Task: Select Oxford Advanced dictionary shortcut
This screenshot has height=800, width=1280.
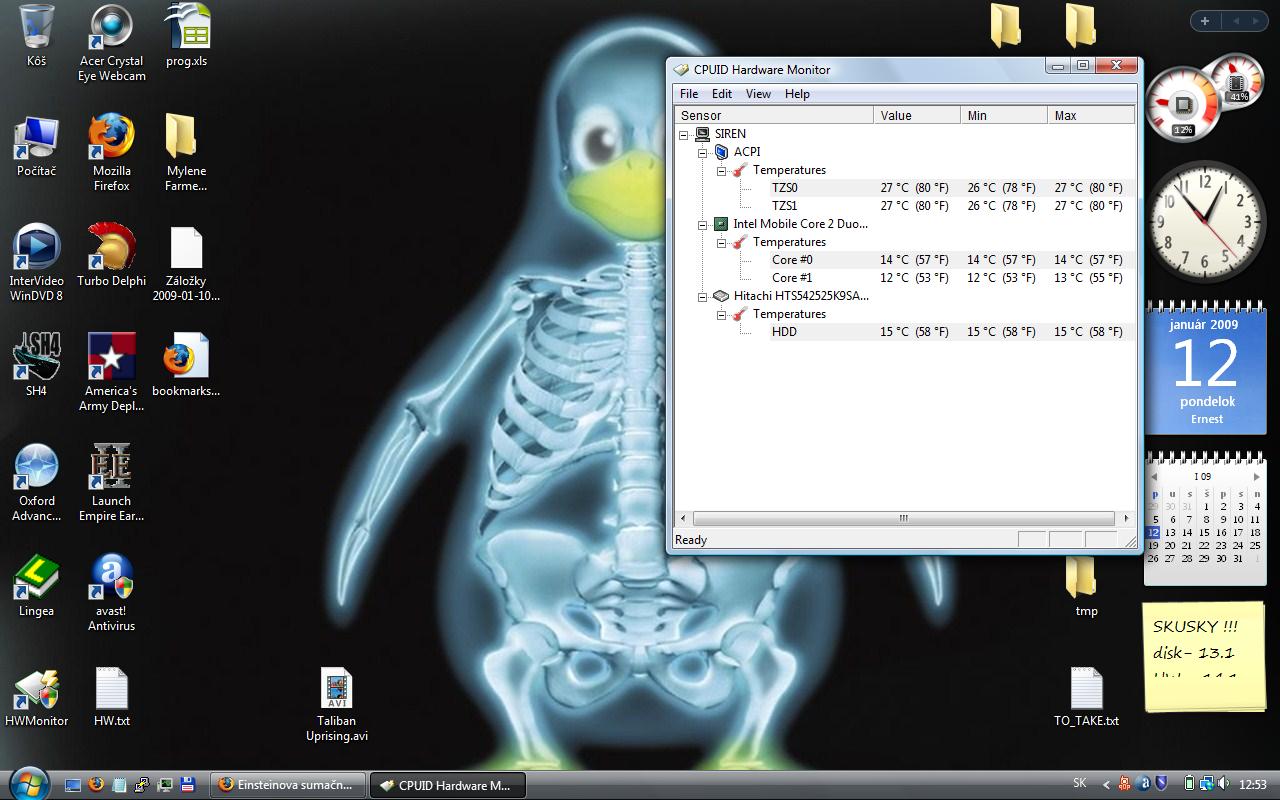Action: (36, 483)
